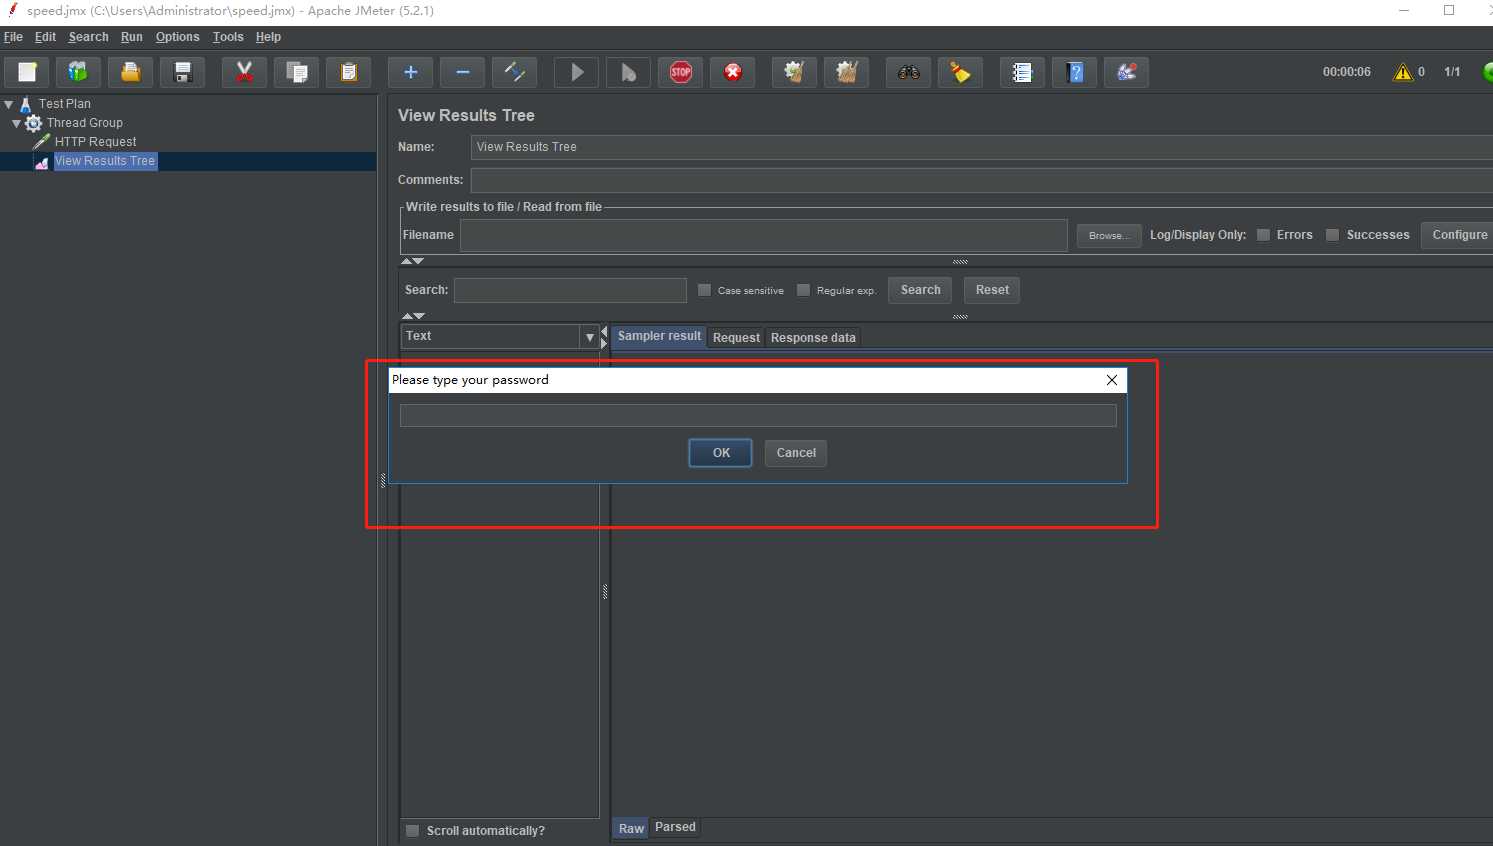Select the Parsed tab
Image resolution: width=1493 pixels, height=846 pixels.
click(675, 827)
